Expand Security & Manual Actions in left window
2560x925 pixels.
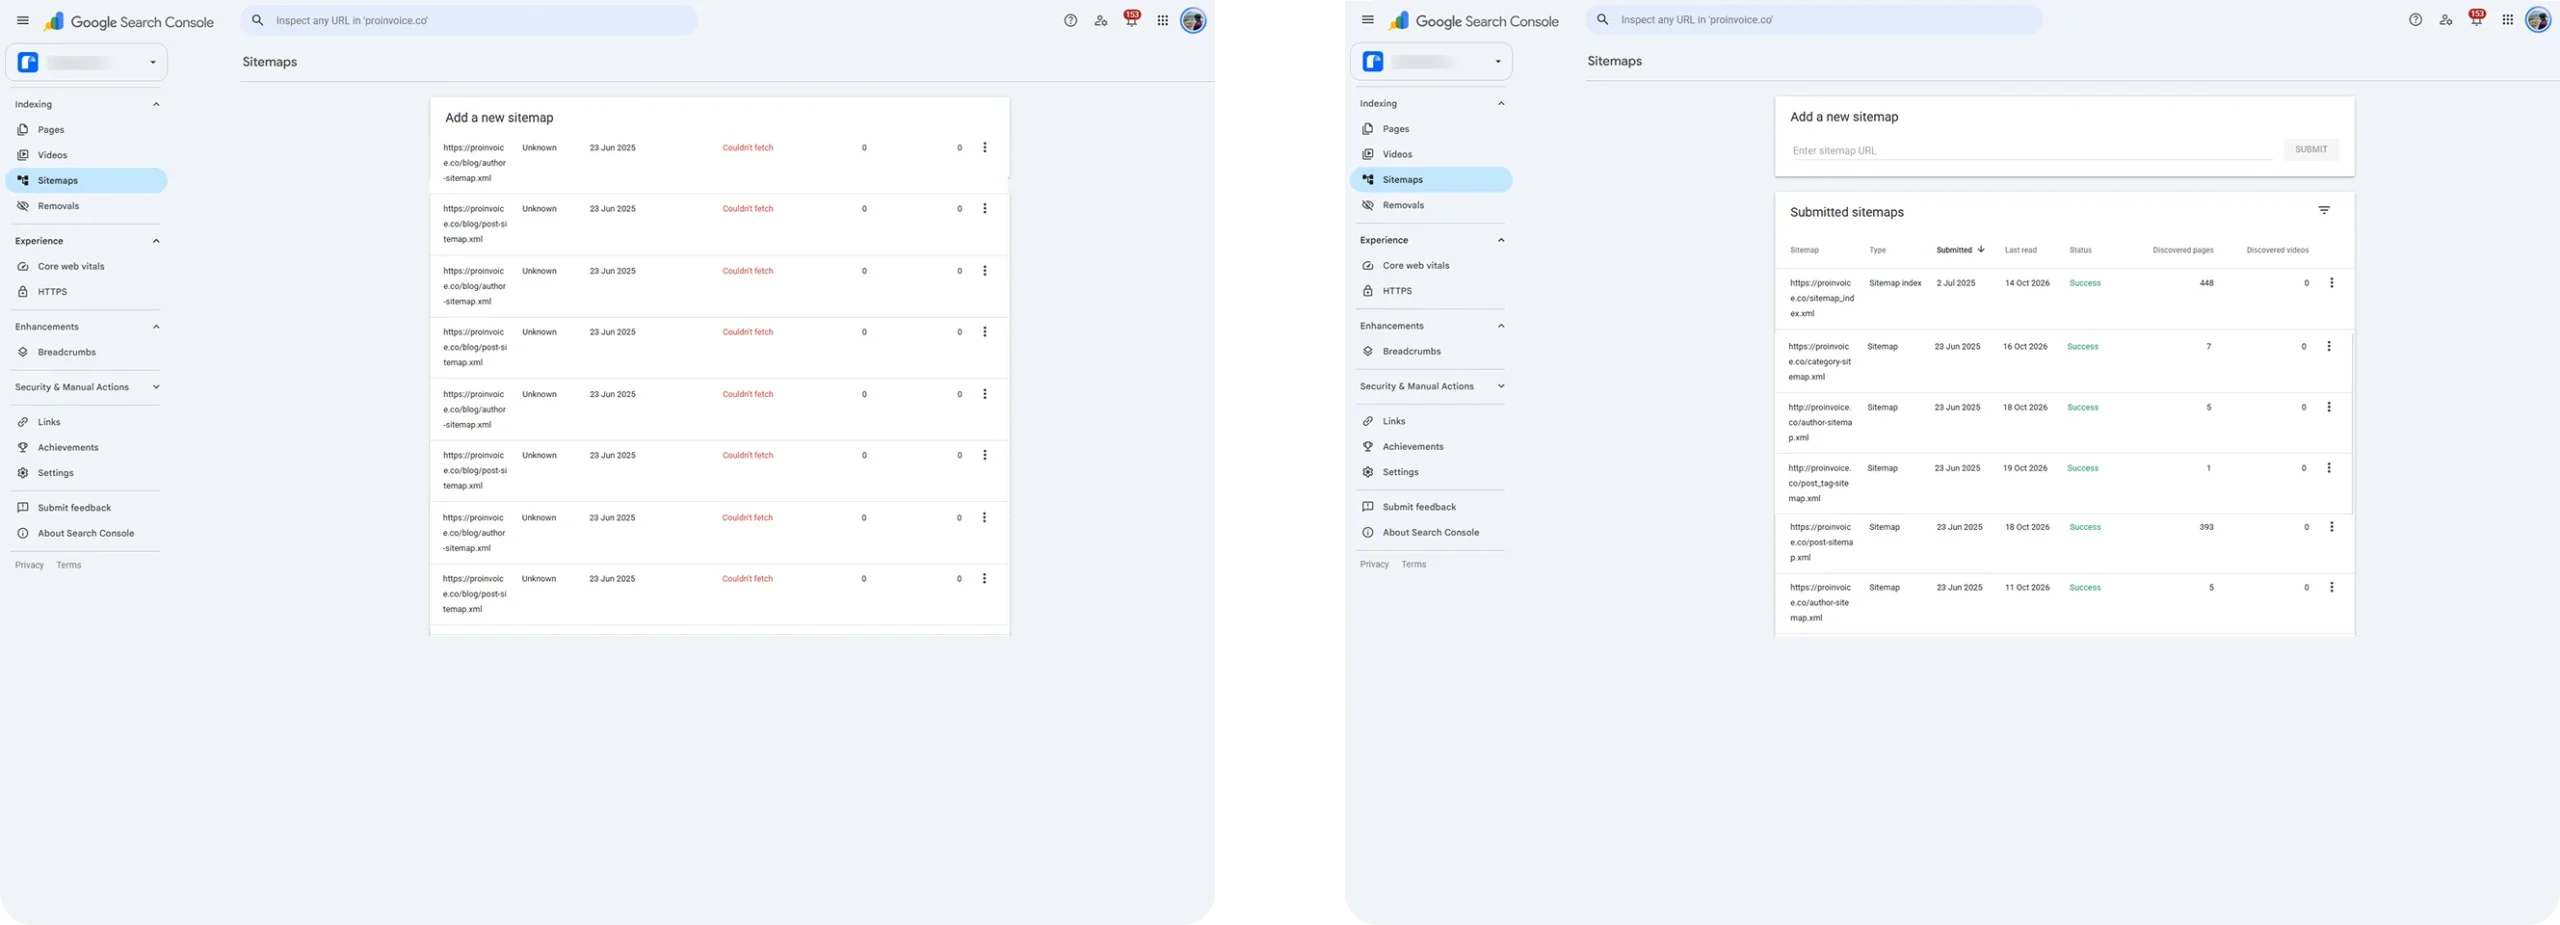click(x=156, y=388)
